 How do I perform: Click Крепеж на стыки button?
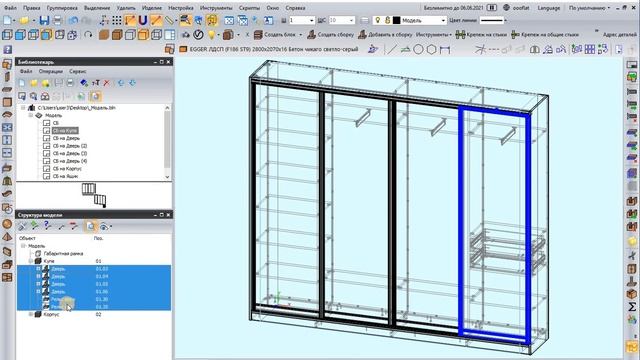tap(480, 35)
